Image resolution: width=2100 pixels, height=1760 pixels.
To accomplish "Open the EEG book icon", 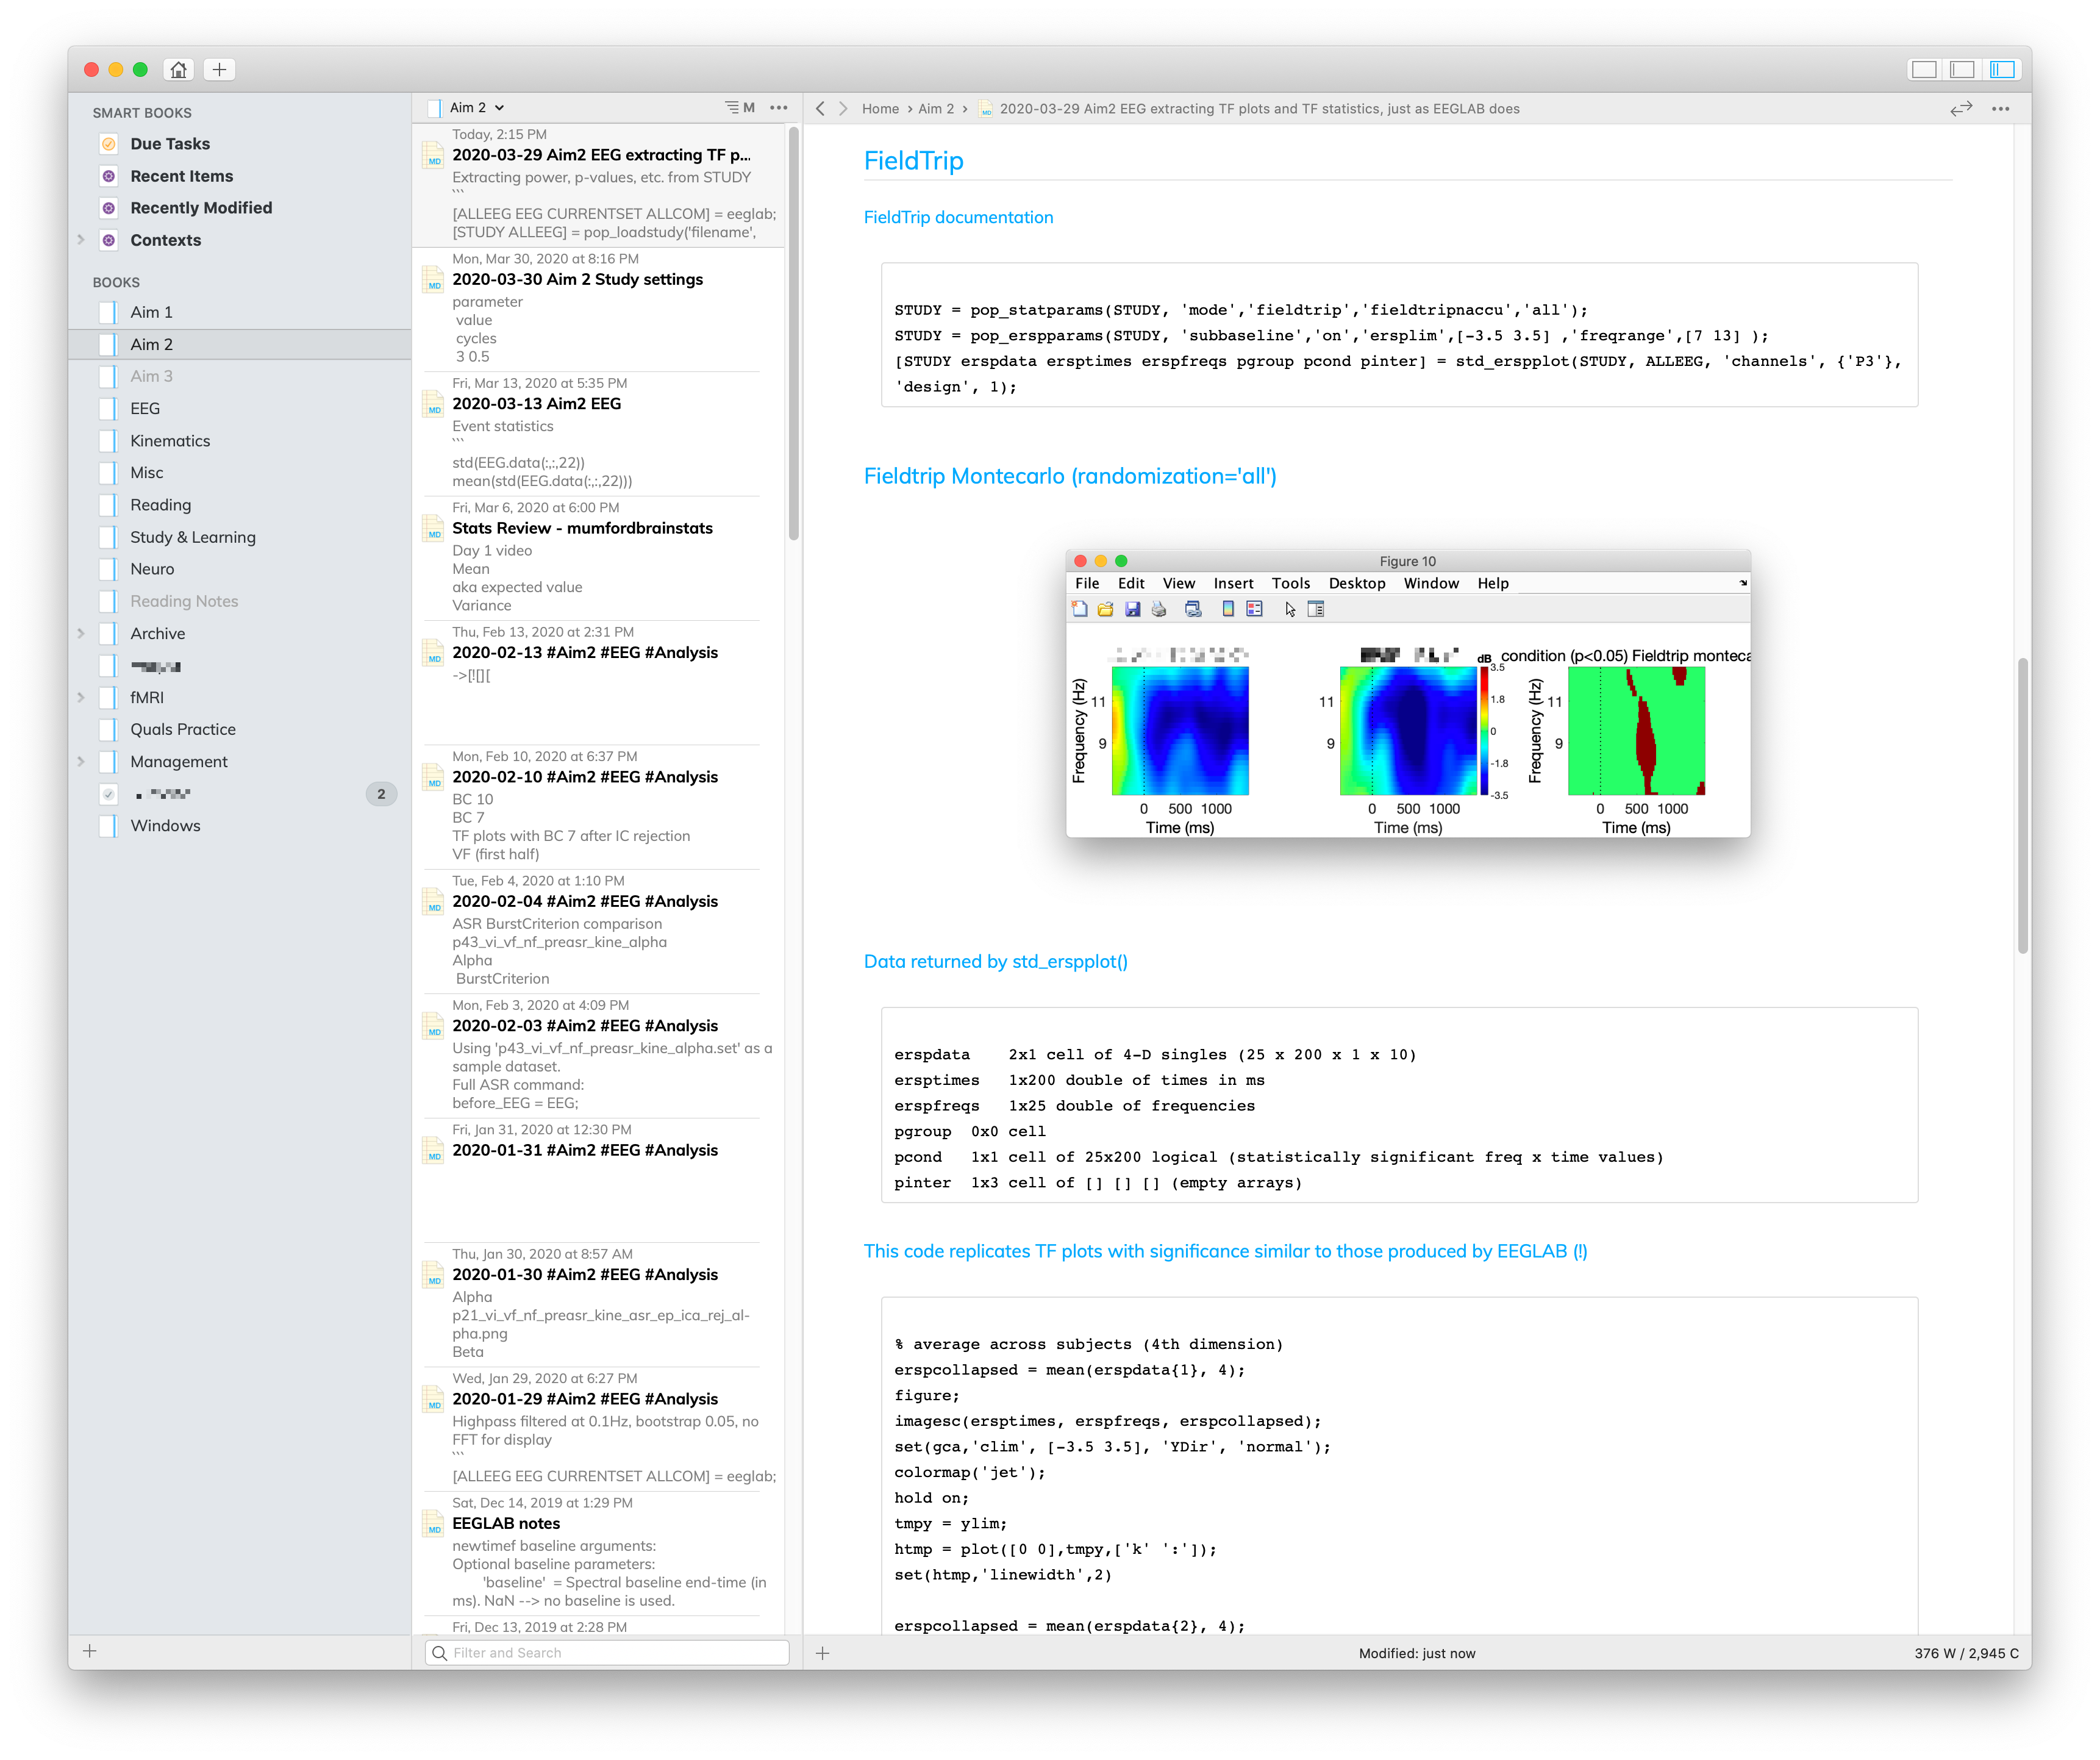I will point(108,409).
